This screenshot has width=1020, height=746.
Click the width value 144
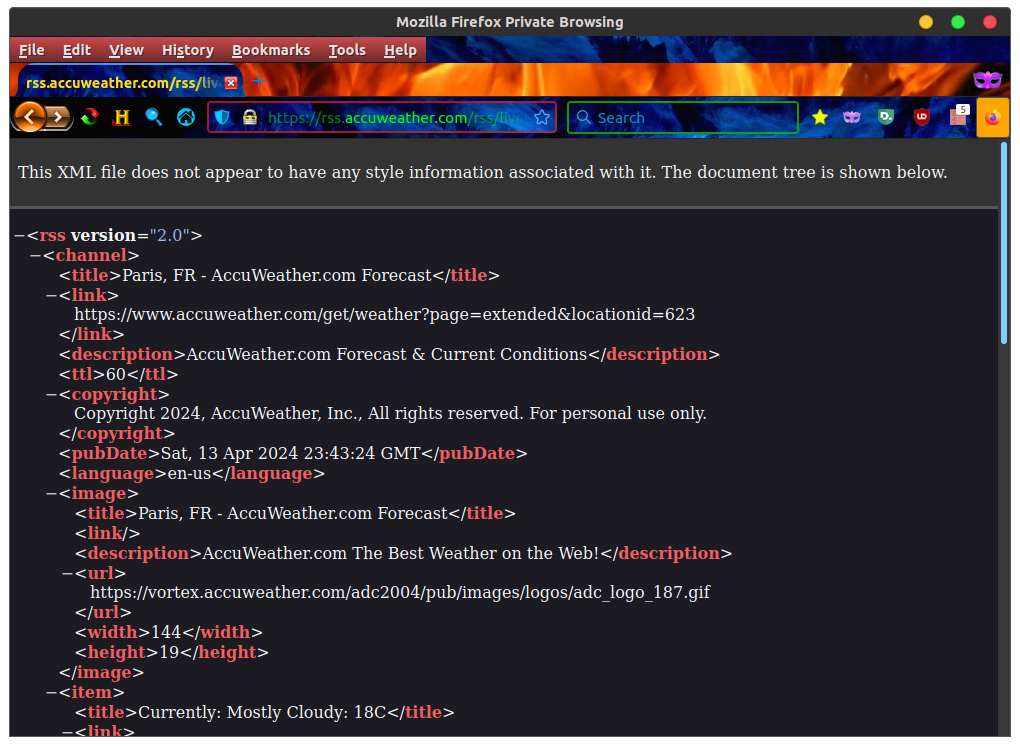(166, 632)
